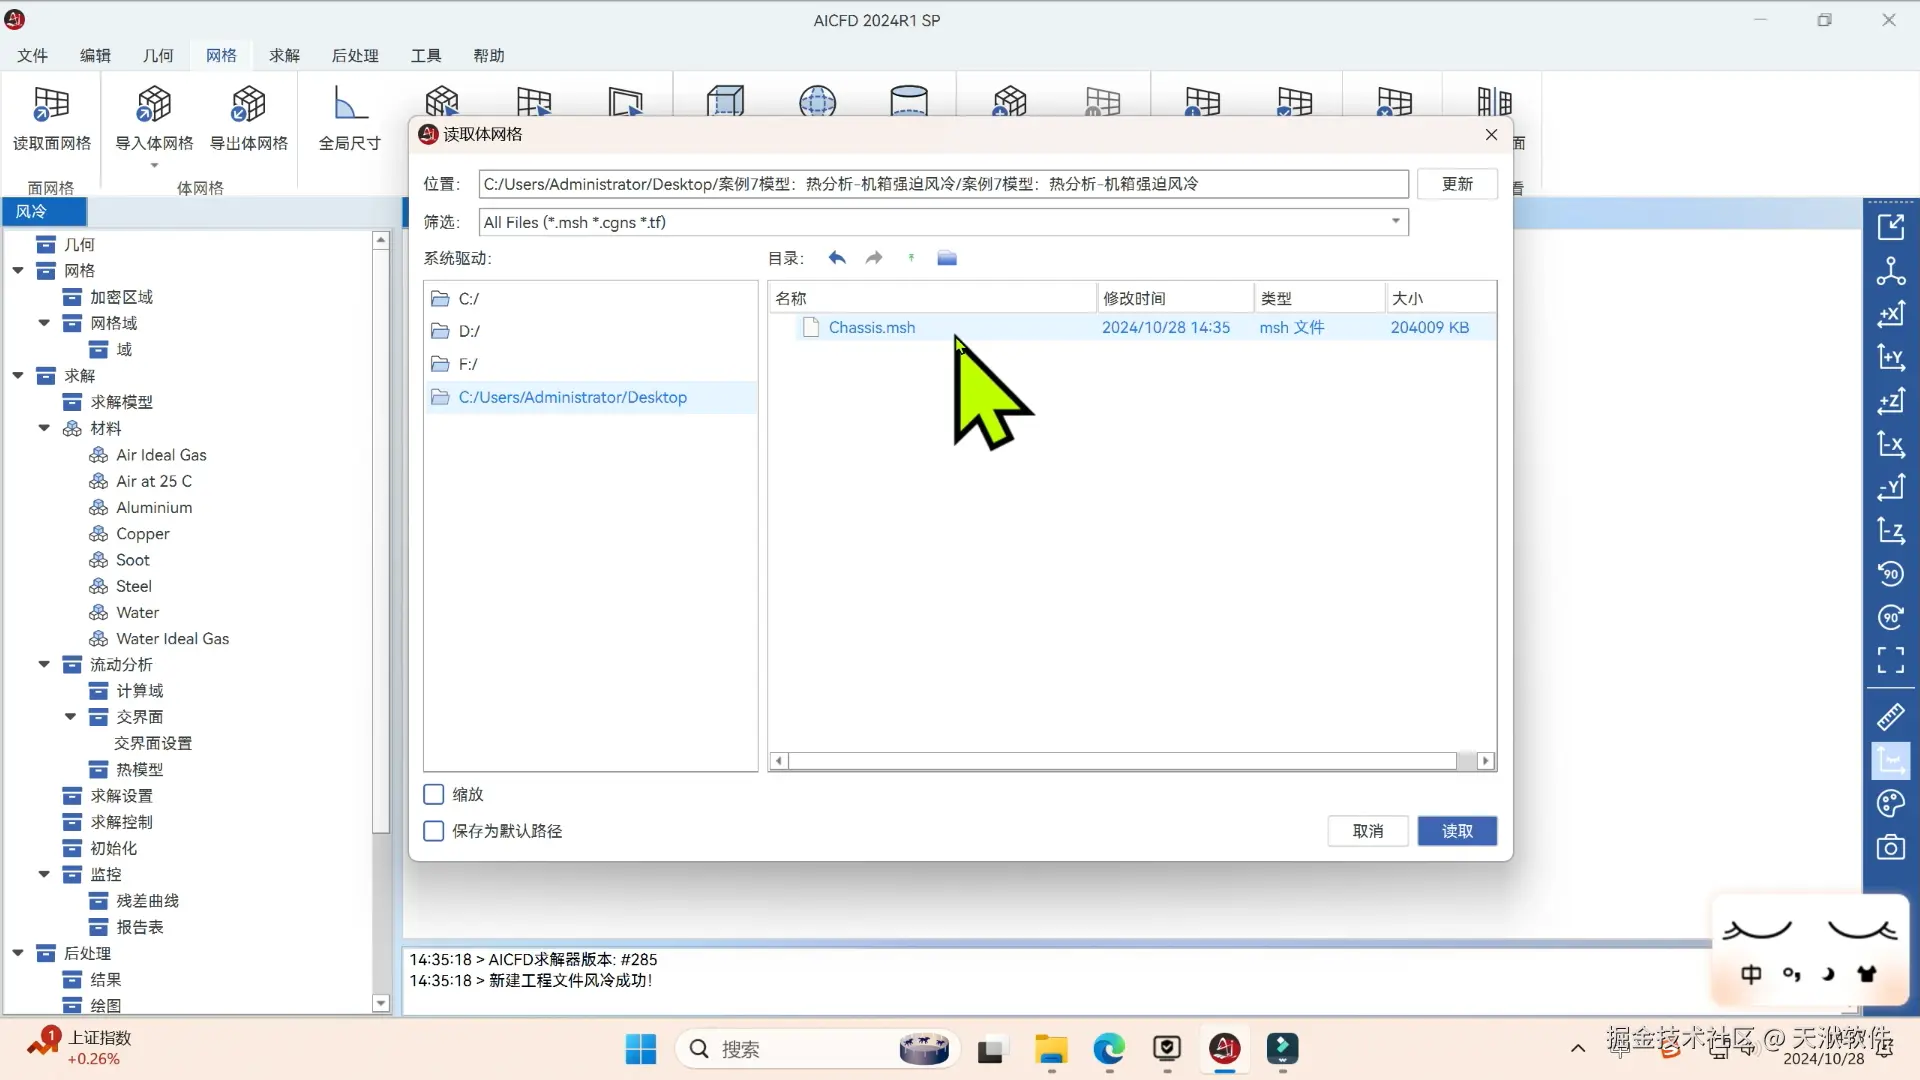Collapse the 流动分析 tree node
This screenshot has height=1080, width=1920.
[44, 664]
